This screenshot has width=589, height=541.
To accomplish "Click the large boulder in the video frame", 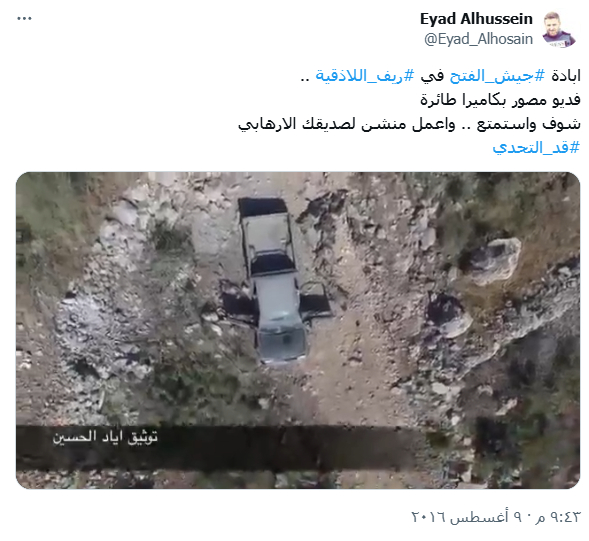I will pyautogui.click(x=495, y=261).
